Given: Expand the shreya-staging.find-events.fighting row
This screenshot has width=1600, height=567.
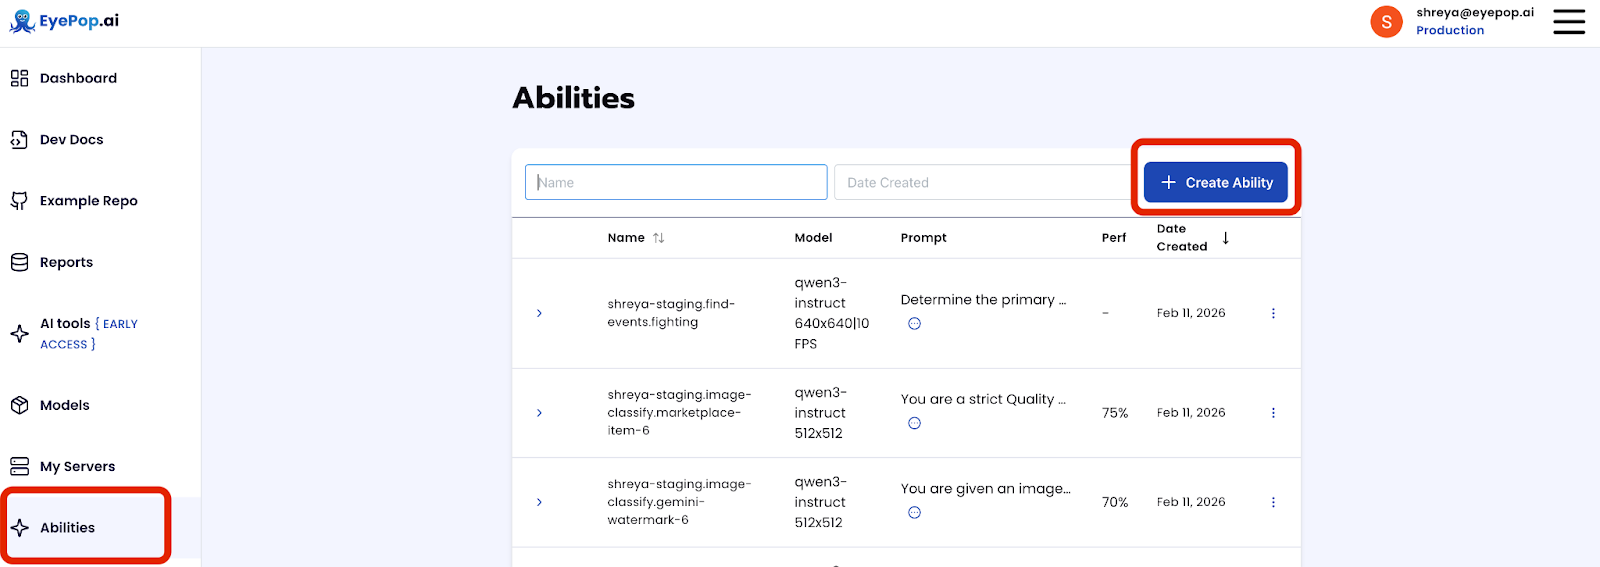Looking at the screenshot, I should (x=539, y=313).
